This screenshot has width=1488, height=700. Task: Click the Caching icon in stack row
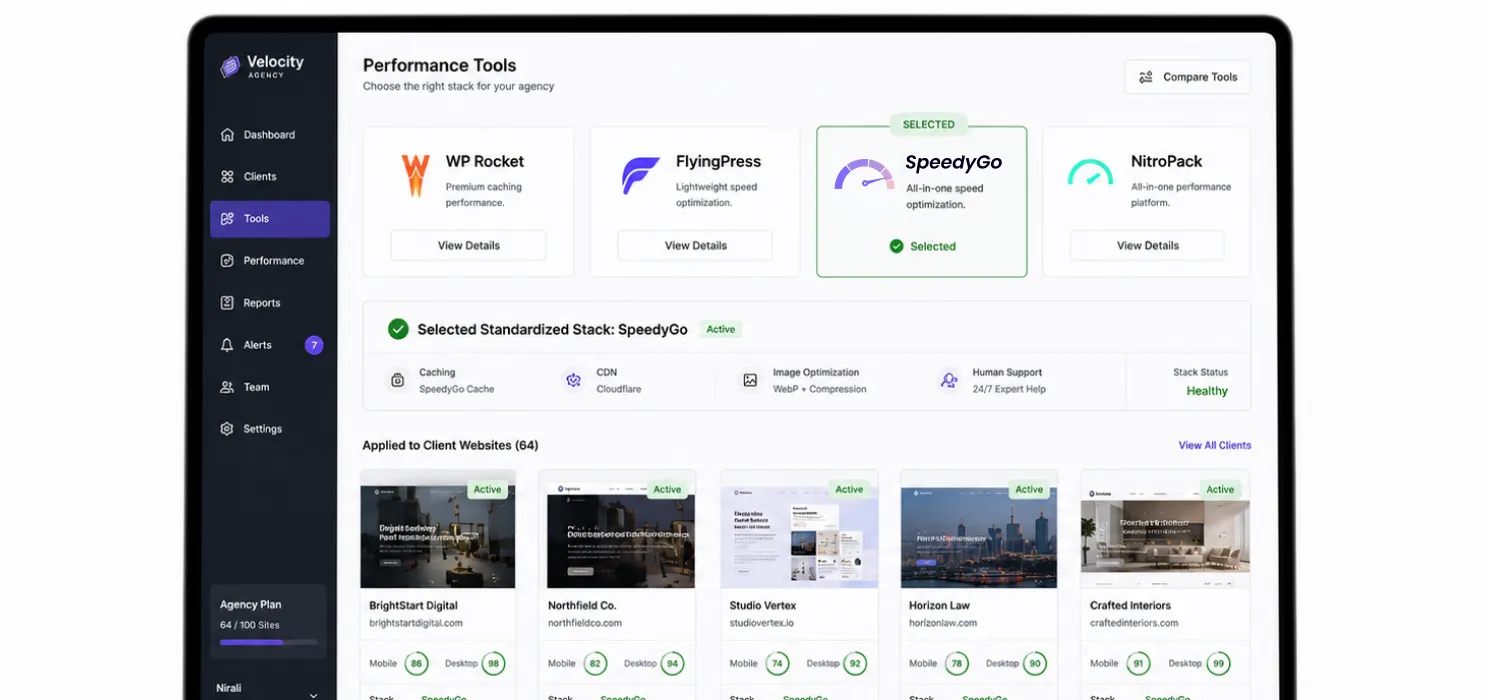point(397,380)
